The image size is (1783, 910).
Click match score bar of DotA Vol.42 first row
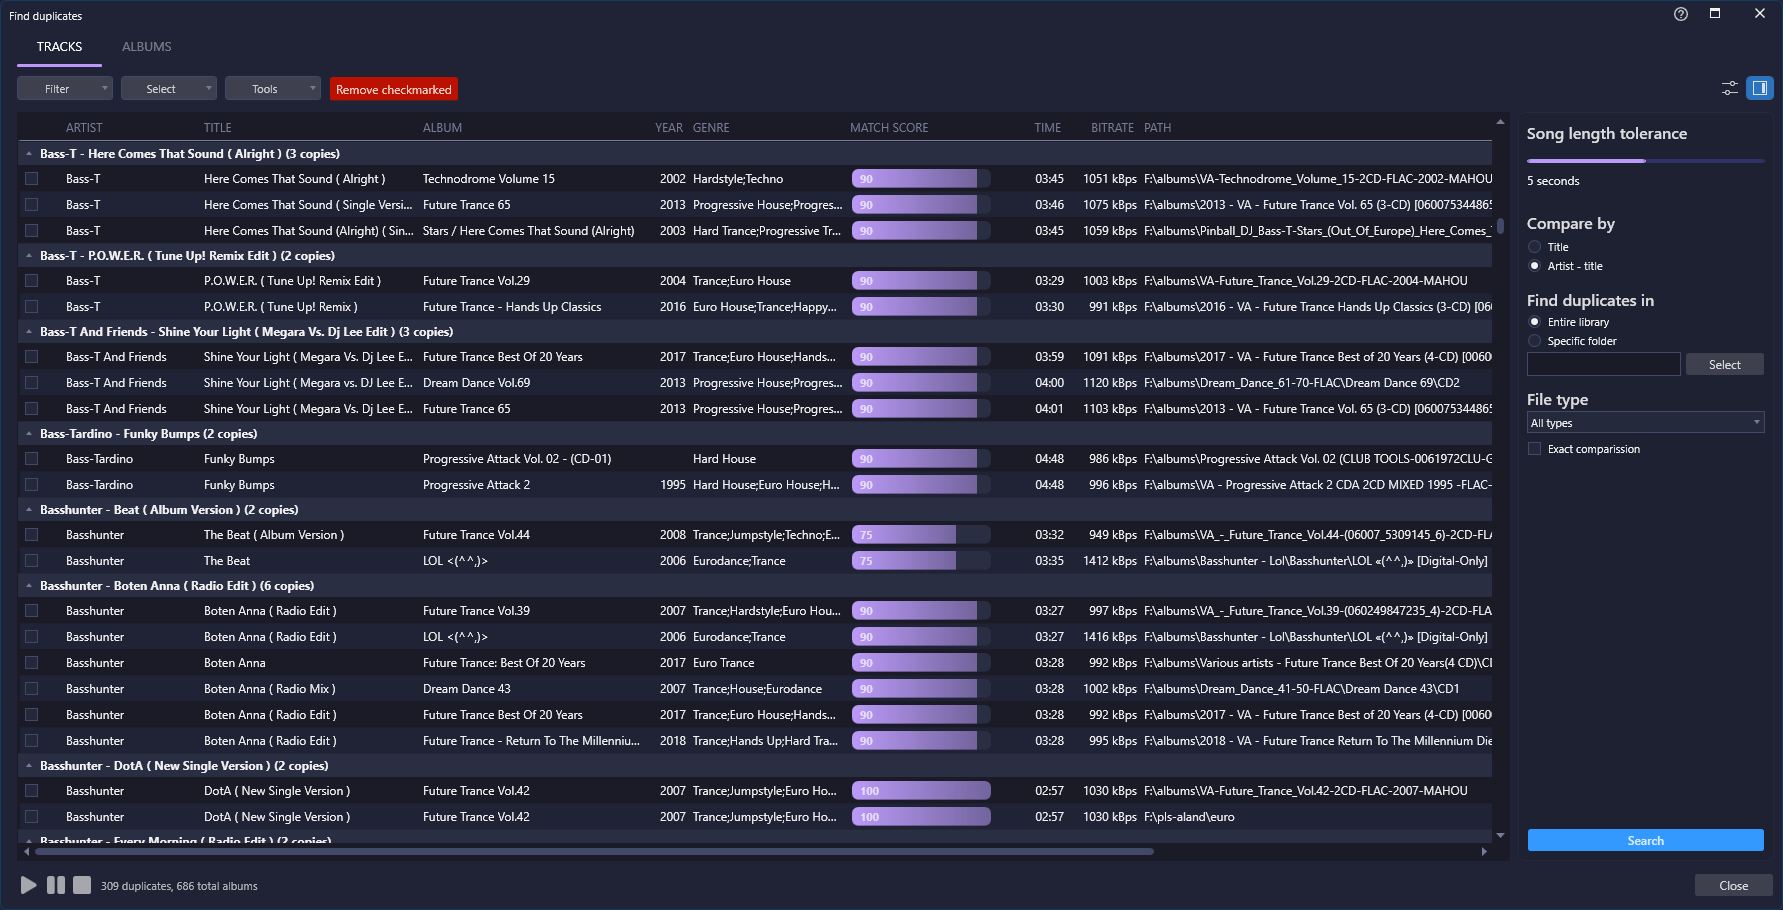pyautogui.click(x=921, y=791)
